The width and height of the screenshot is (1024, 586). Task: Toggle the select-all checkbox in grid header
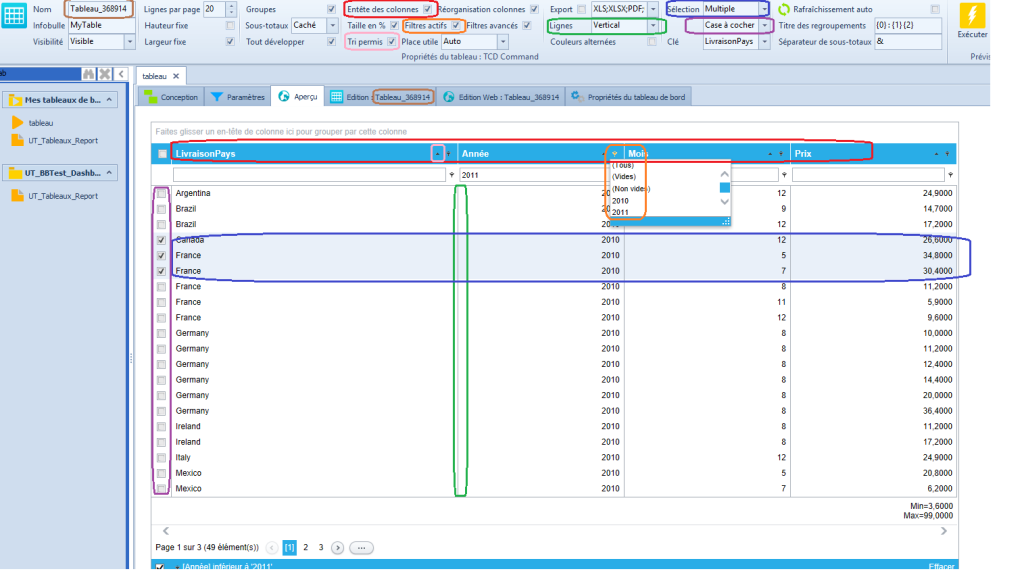pyautogui.click(x=162, y=154)
